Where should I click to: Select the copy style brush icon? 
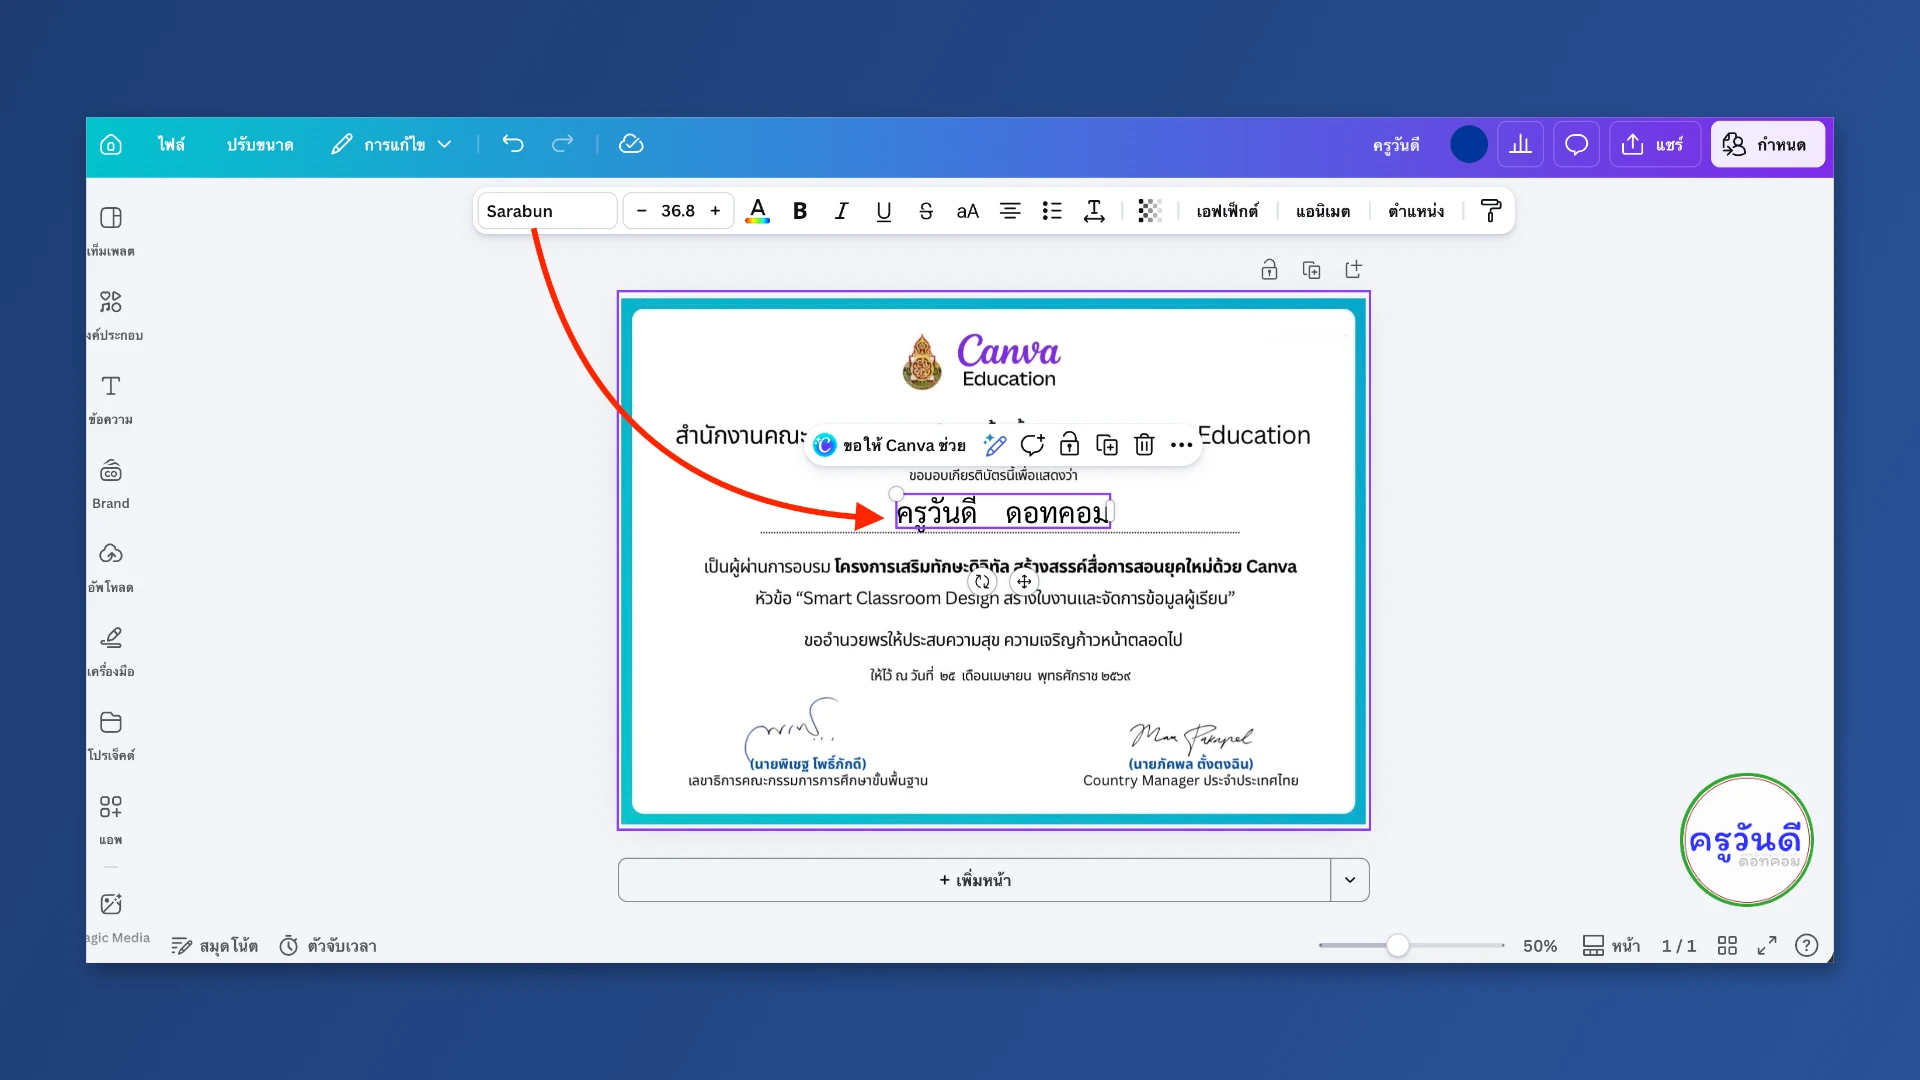(x=1490, y=210)
